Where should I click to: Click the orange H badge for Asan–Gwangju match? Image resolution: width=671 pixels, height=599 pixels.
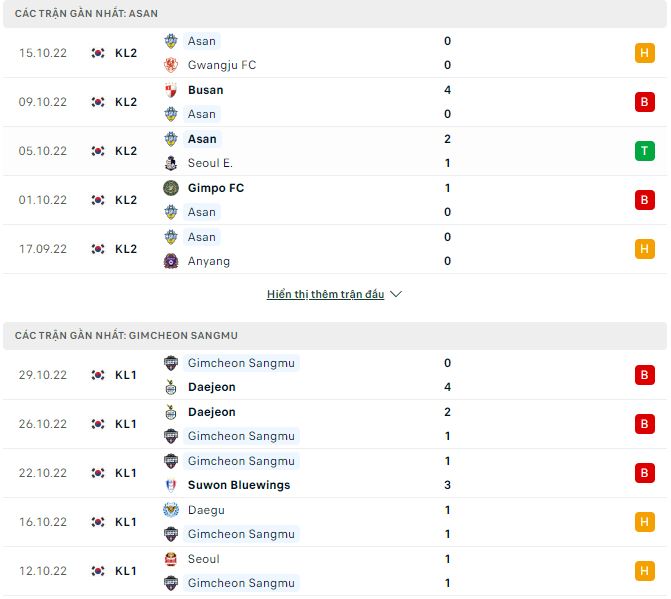coord(644,53)
